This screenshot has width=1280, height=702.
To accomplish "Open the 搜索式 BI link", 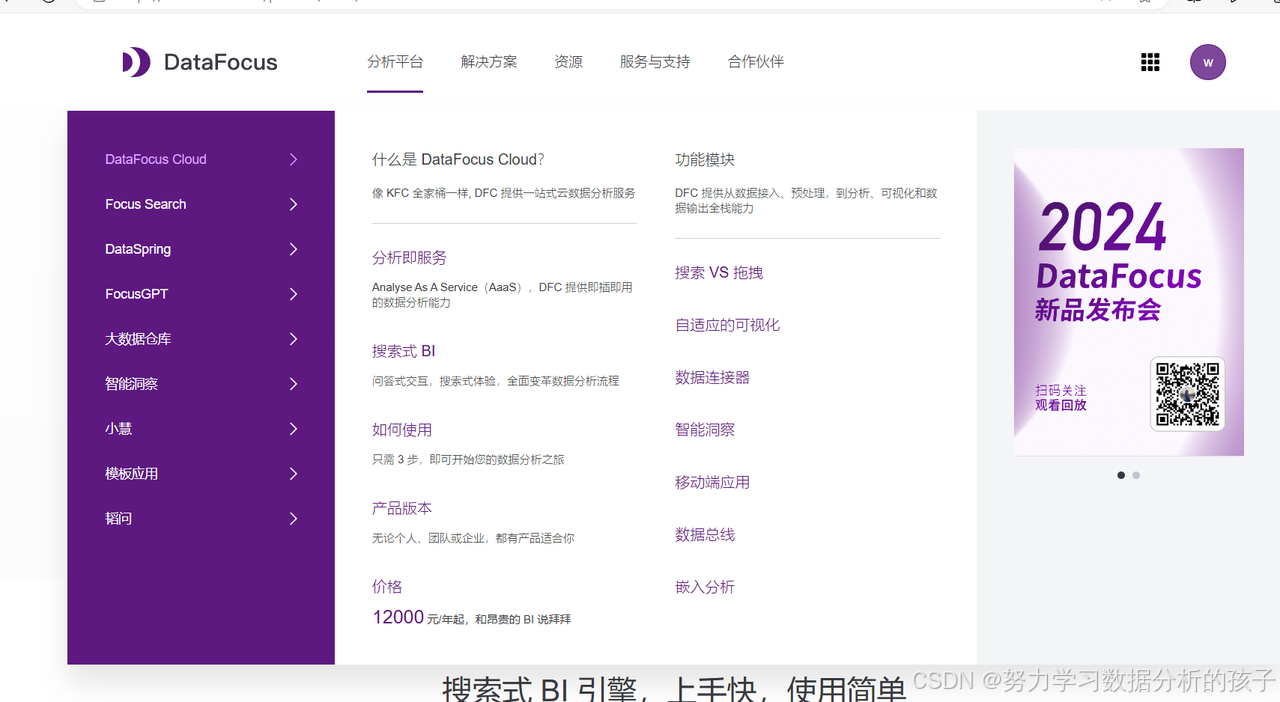I will (404, 352).
